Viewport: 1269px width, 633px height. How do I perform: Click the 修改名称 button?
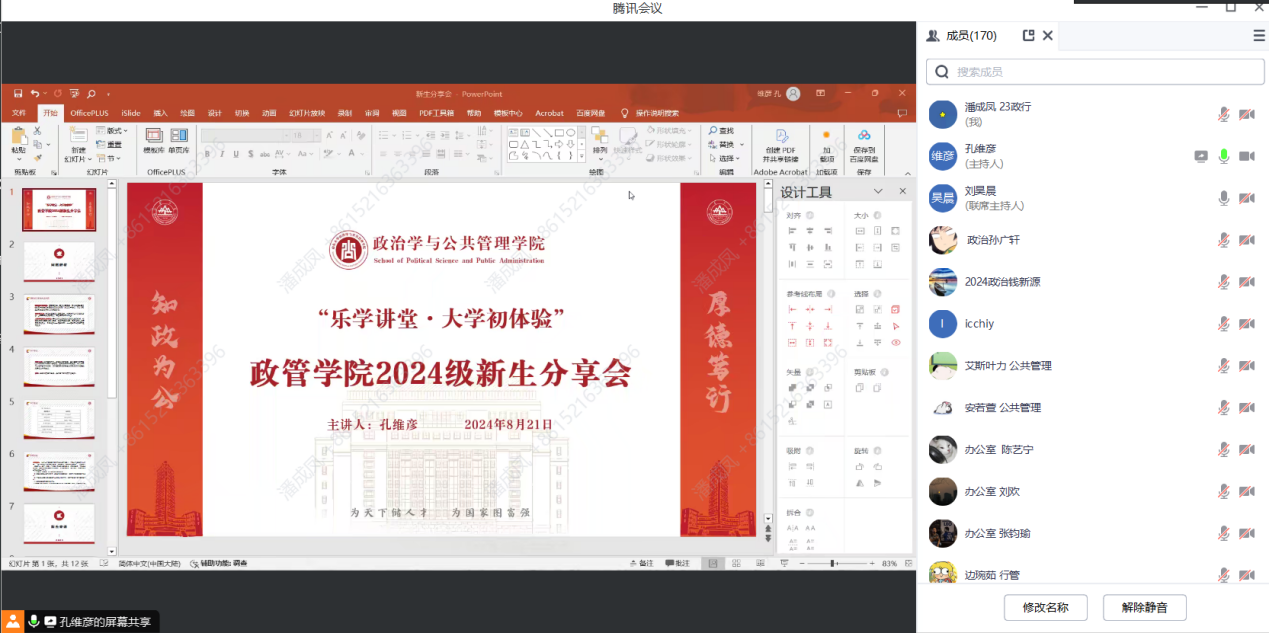pyautogui.click(x=1045, y=607)
